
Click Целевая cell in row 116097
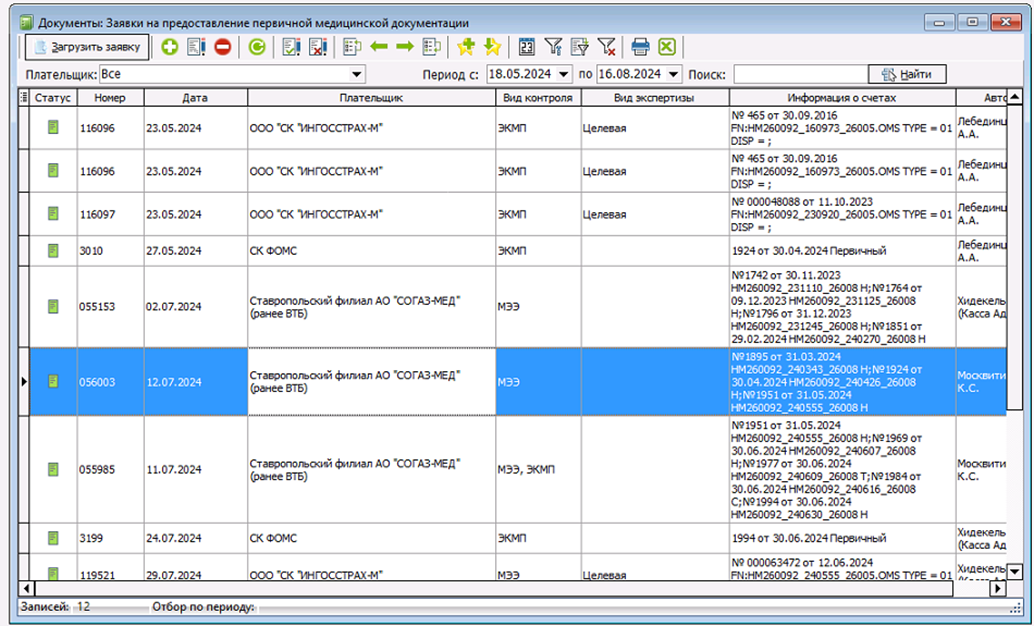point(655,214)
